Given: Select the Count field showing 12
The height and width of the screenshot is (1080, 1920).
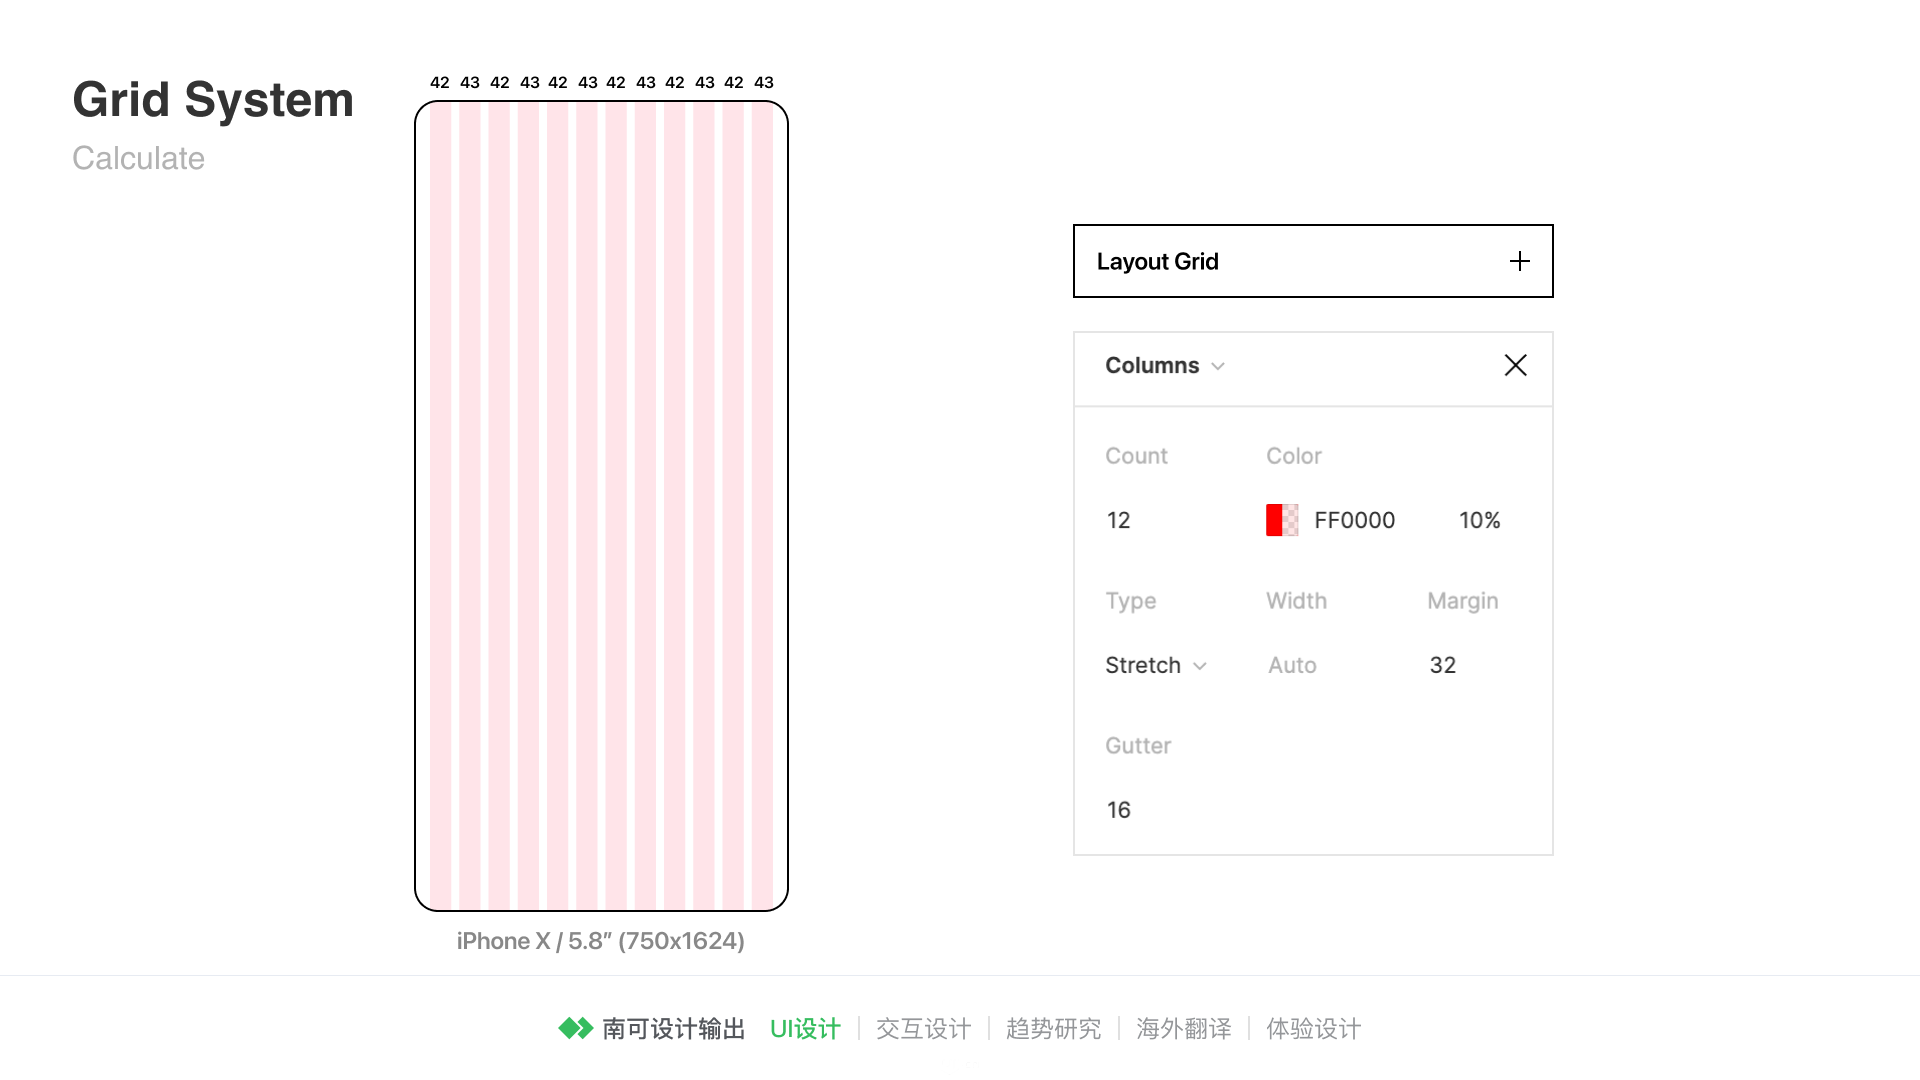Looking at the screenshot, I should 1119,520.
